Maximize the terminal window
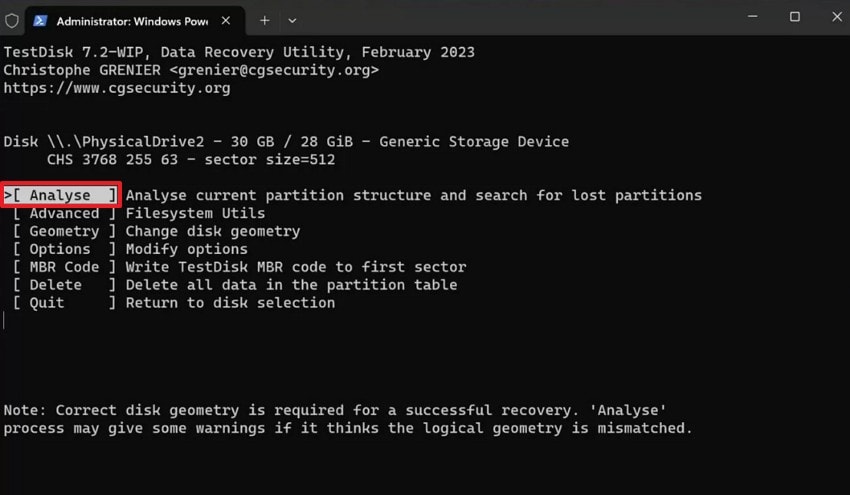Image resolution: width=850 pixels, height=495 pixels. 795,17
